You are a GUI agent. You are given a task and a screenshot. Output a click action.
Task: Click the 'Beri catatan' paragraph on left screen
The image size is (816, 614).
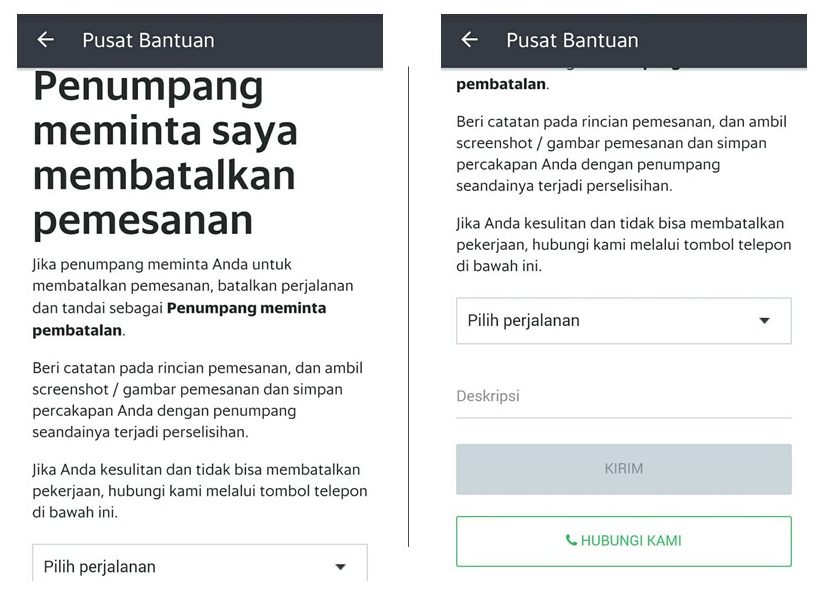tap(198, 400)
